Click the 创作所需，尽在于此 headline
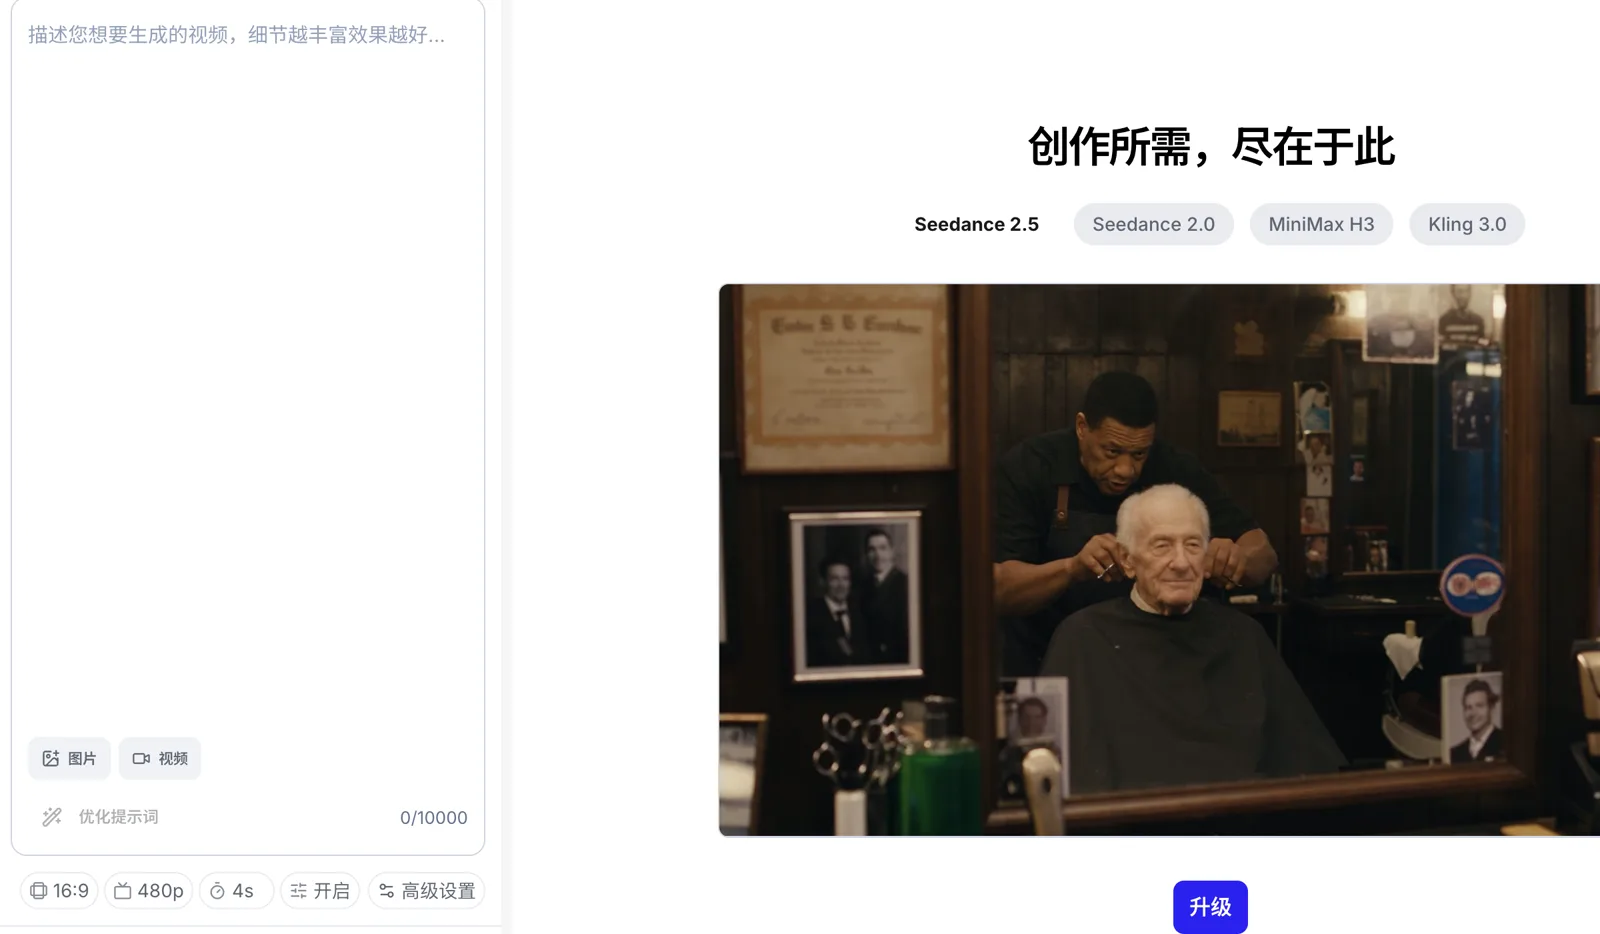The width and height of the screenshot is (1600, 934). [x=1210, y=147]
